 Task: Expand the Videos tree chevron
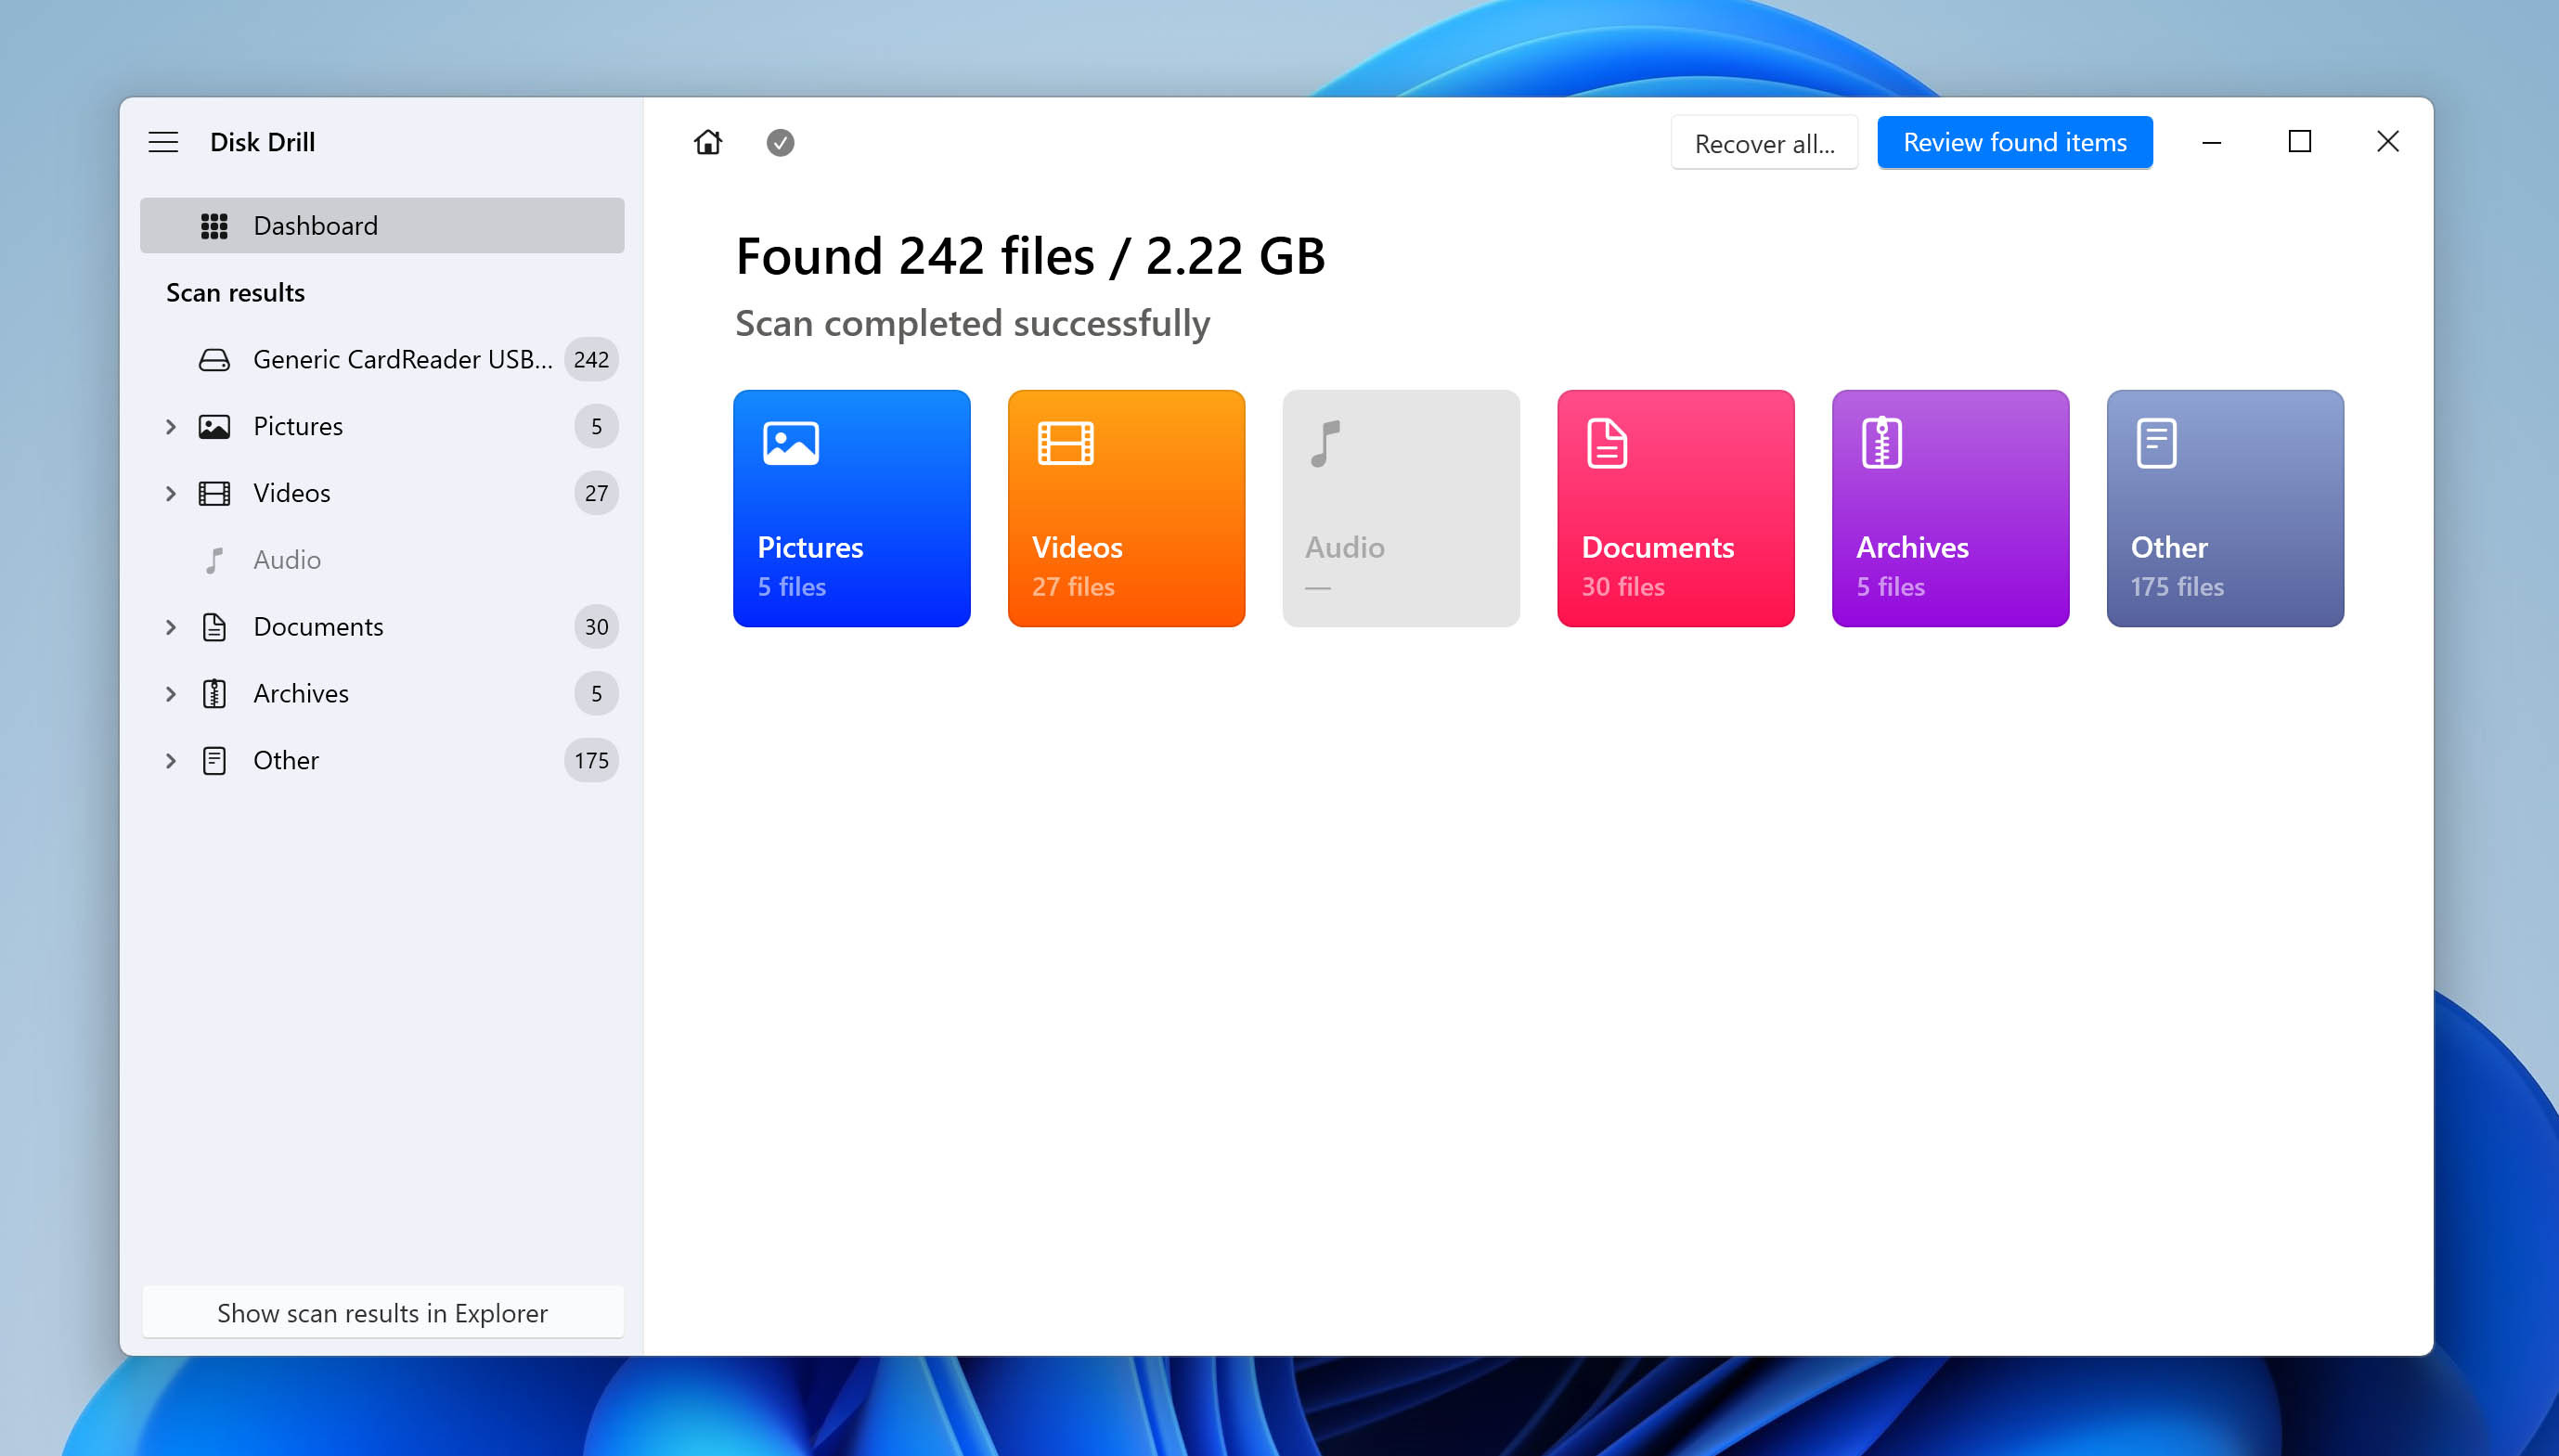point(171,494)
